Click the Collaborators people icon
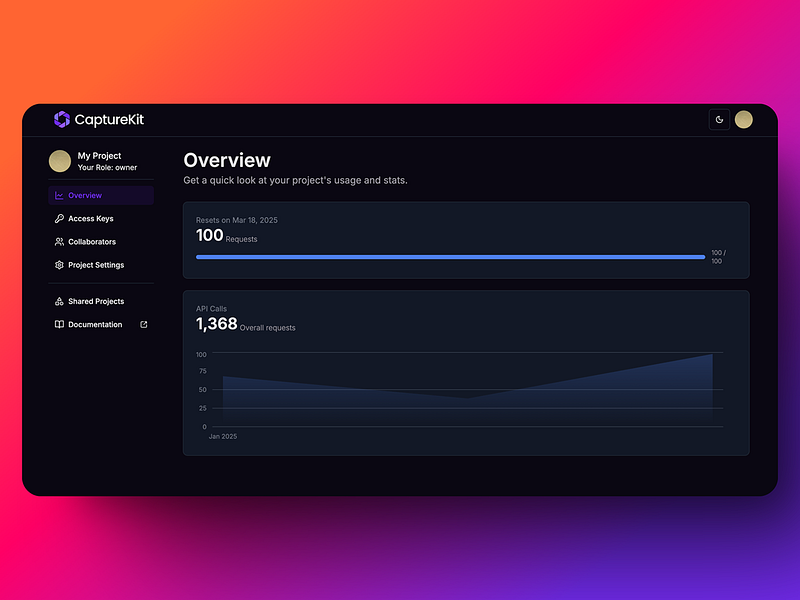 tap(59, 242)
